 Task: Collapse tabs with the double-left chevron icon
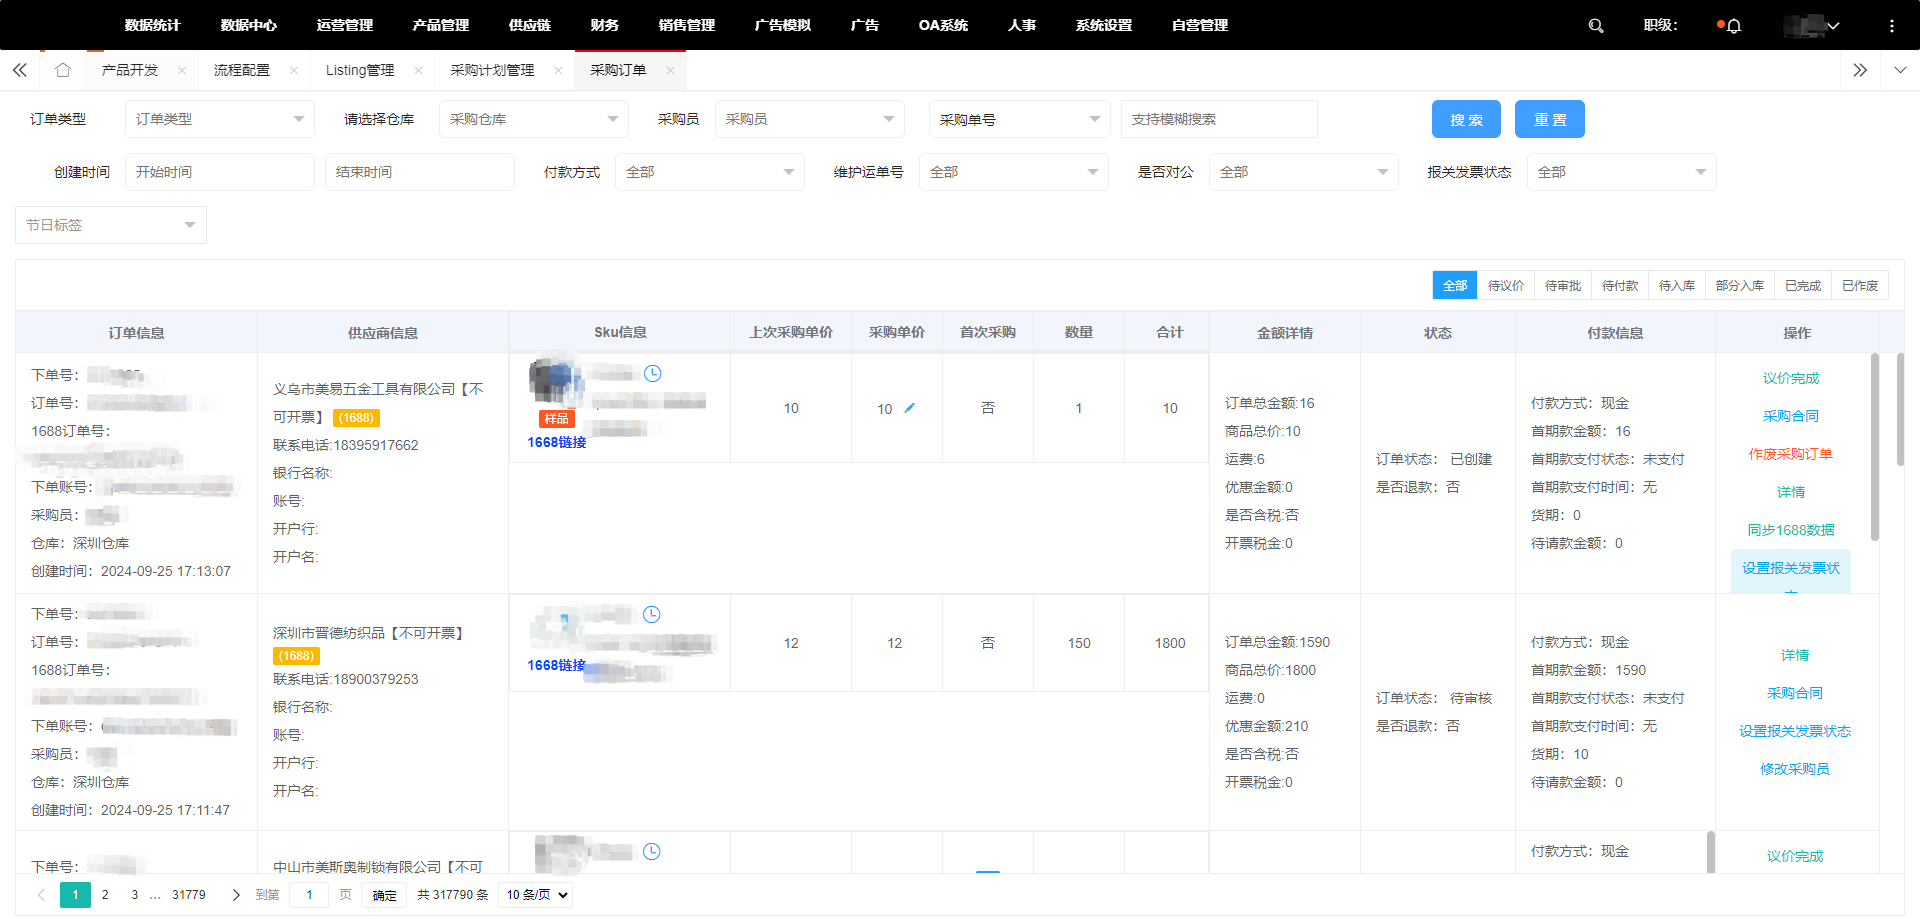coord(19,70)
